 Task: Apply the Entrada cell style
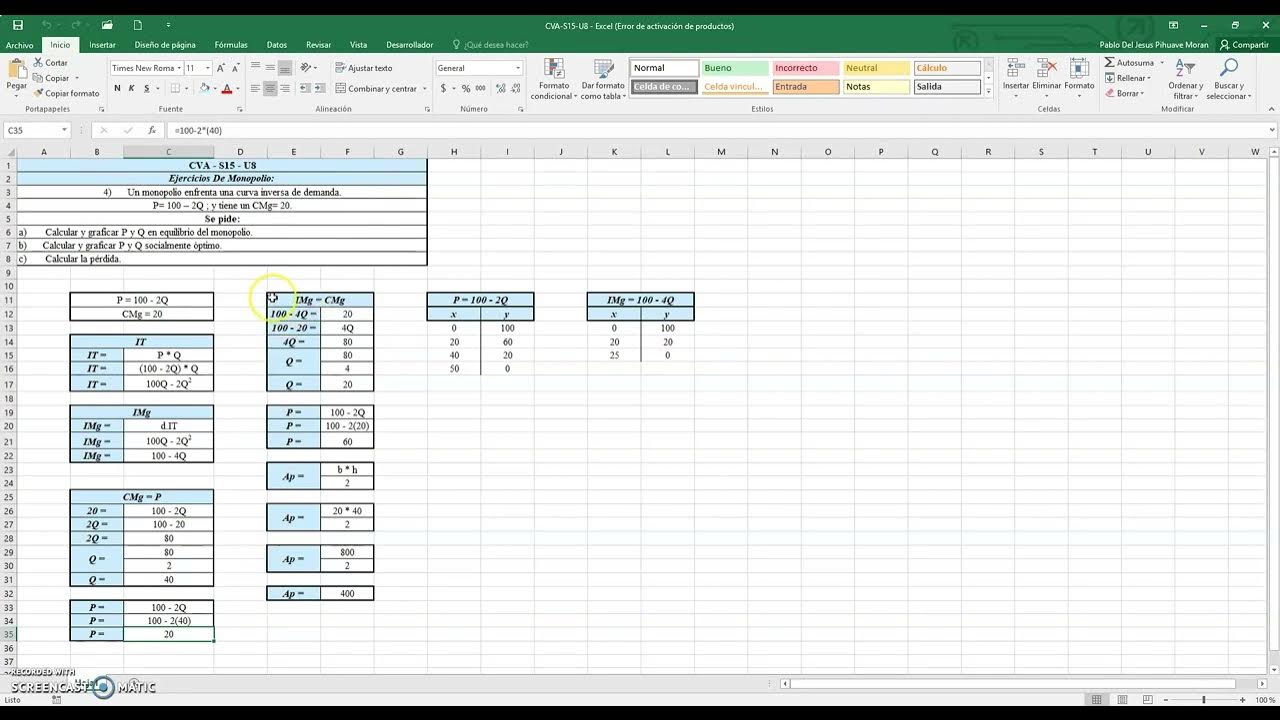coord(805,87)
